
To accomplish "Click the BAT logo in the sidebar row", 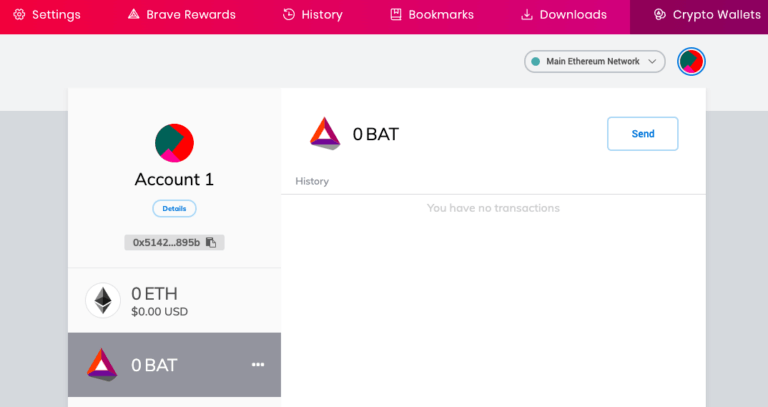I will click(102, 365).
